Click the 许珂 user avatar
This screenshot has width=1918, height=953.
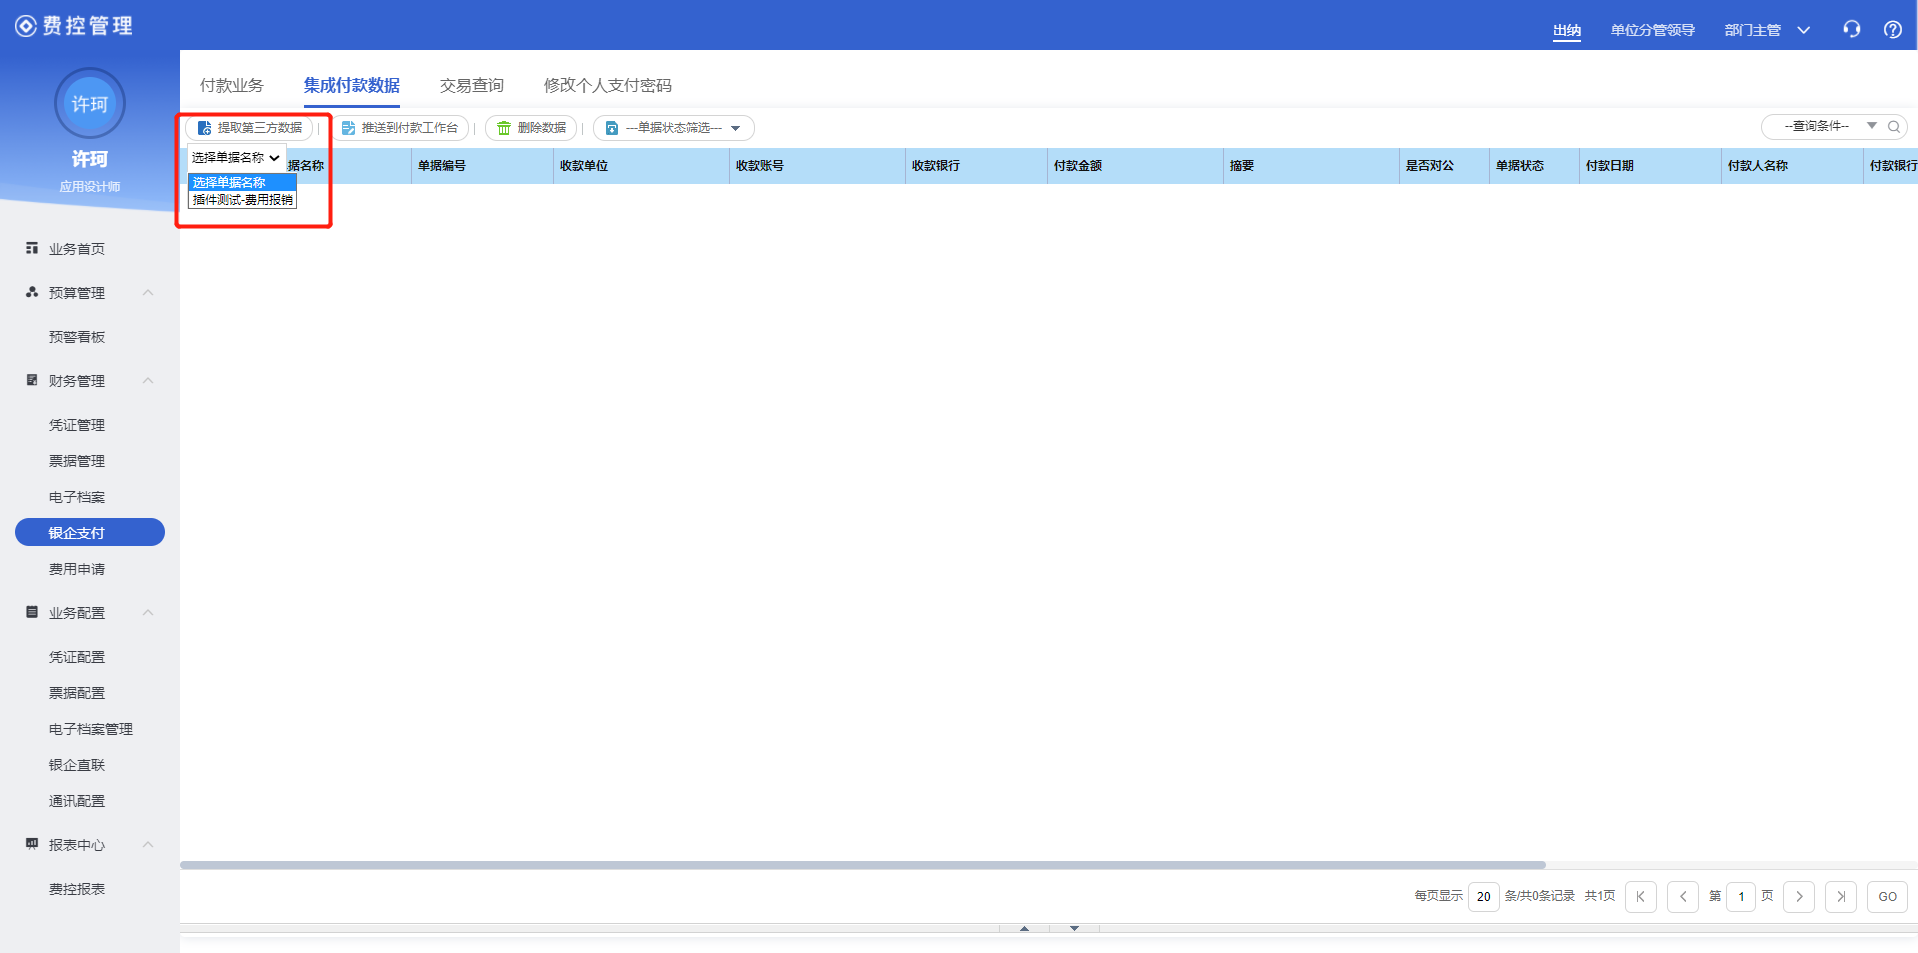(90, 103)
